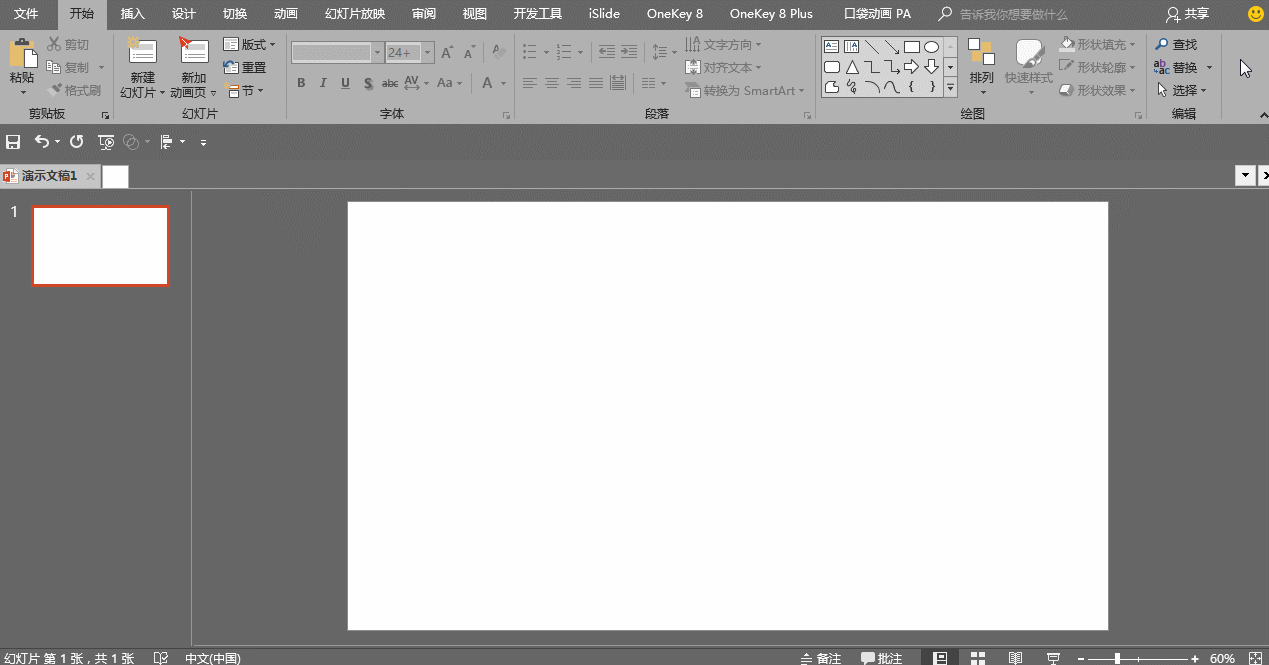Click the center align paragraph icon

point(551,83)
